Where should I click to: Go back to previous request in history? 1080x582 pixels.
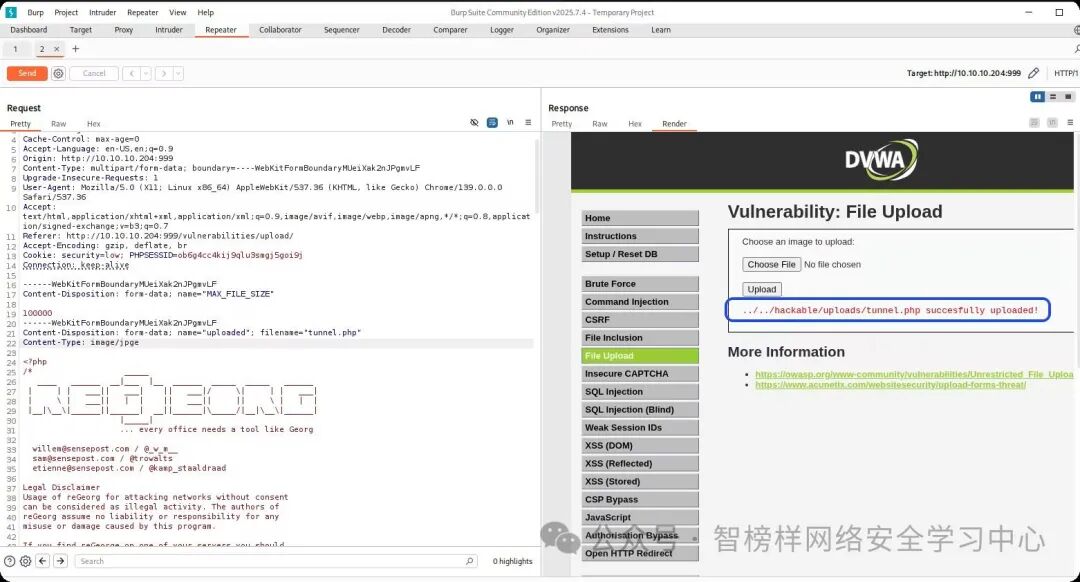(x=132, y=73)
